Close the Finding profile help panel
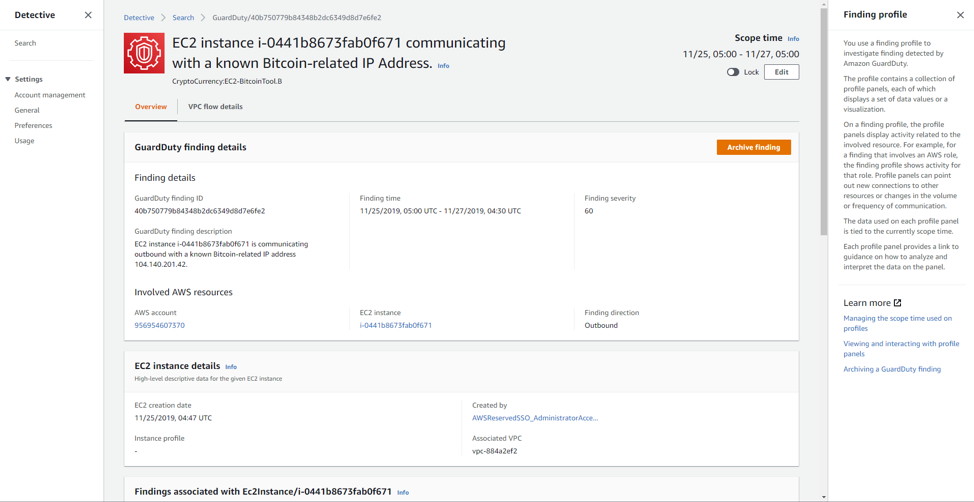 (x=960, y=15)
